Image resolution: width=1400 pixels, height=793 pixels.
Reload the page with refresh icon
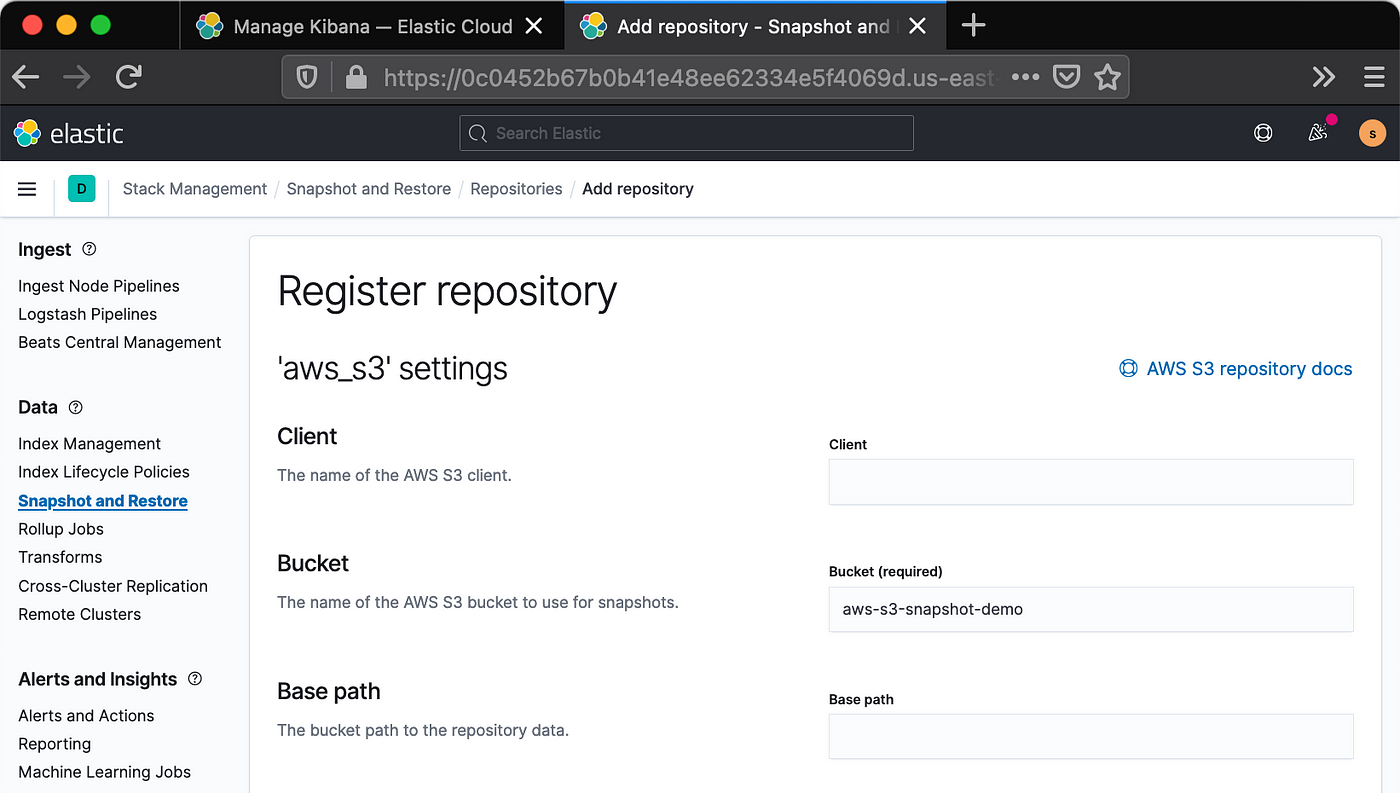coord(128,77)
